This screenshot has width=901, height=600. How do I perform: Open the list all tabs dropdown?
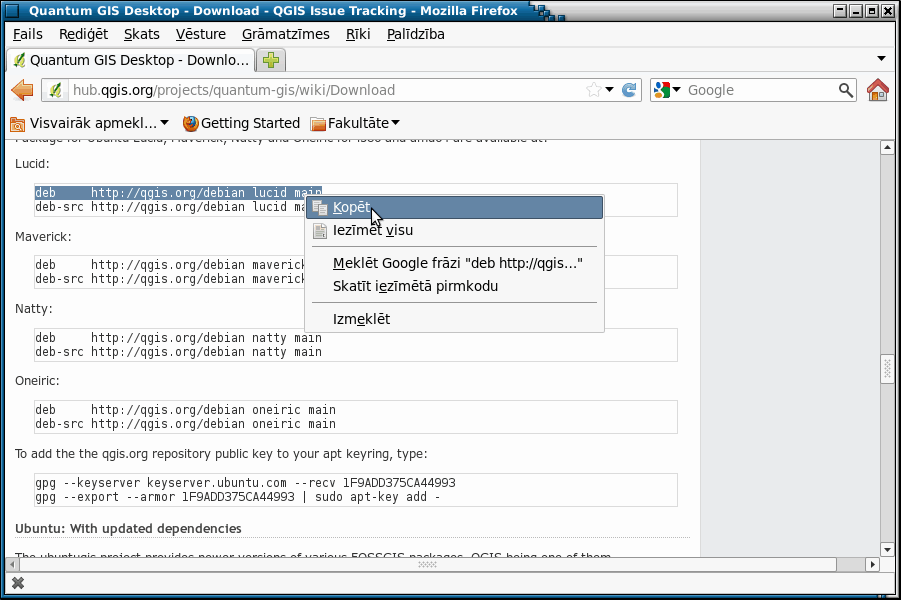pos(881,59)
